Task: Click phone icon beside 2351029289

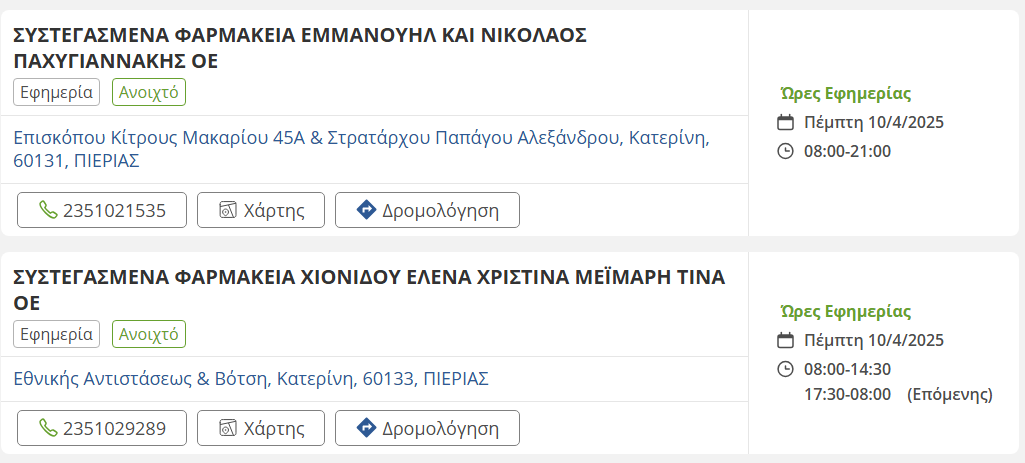Action: (x=48, y=429)
